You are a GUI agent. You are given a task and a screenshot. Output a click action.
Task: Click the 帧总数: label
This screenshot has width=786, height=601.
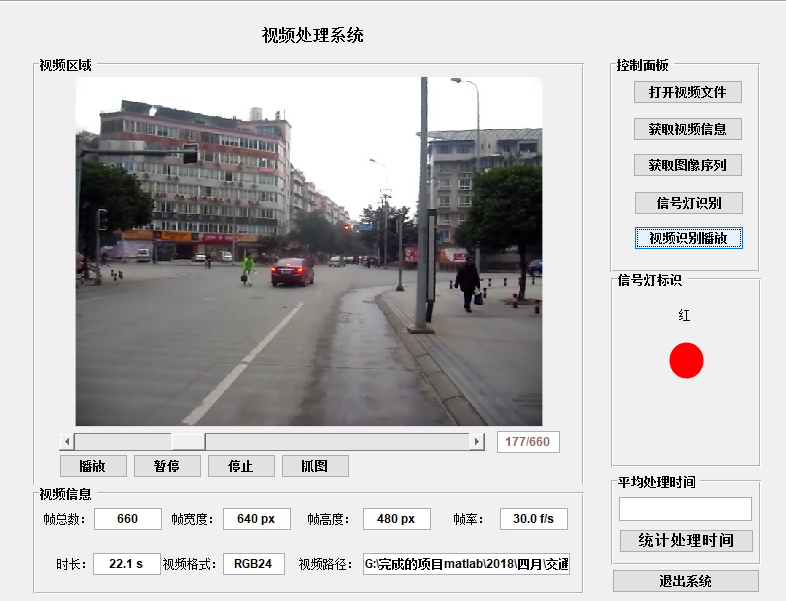(64, 519)
